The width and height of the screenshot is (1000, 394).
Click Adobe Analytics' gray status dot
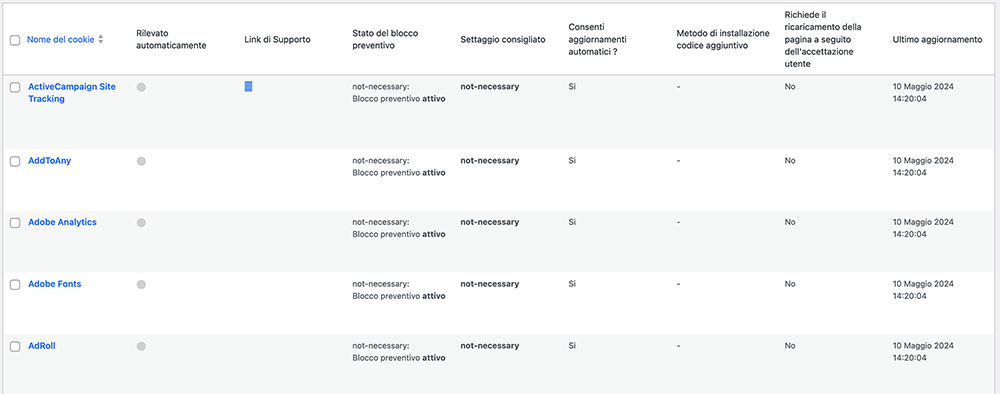pos(141,223)
